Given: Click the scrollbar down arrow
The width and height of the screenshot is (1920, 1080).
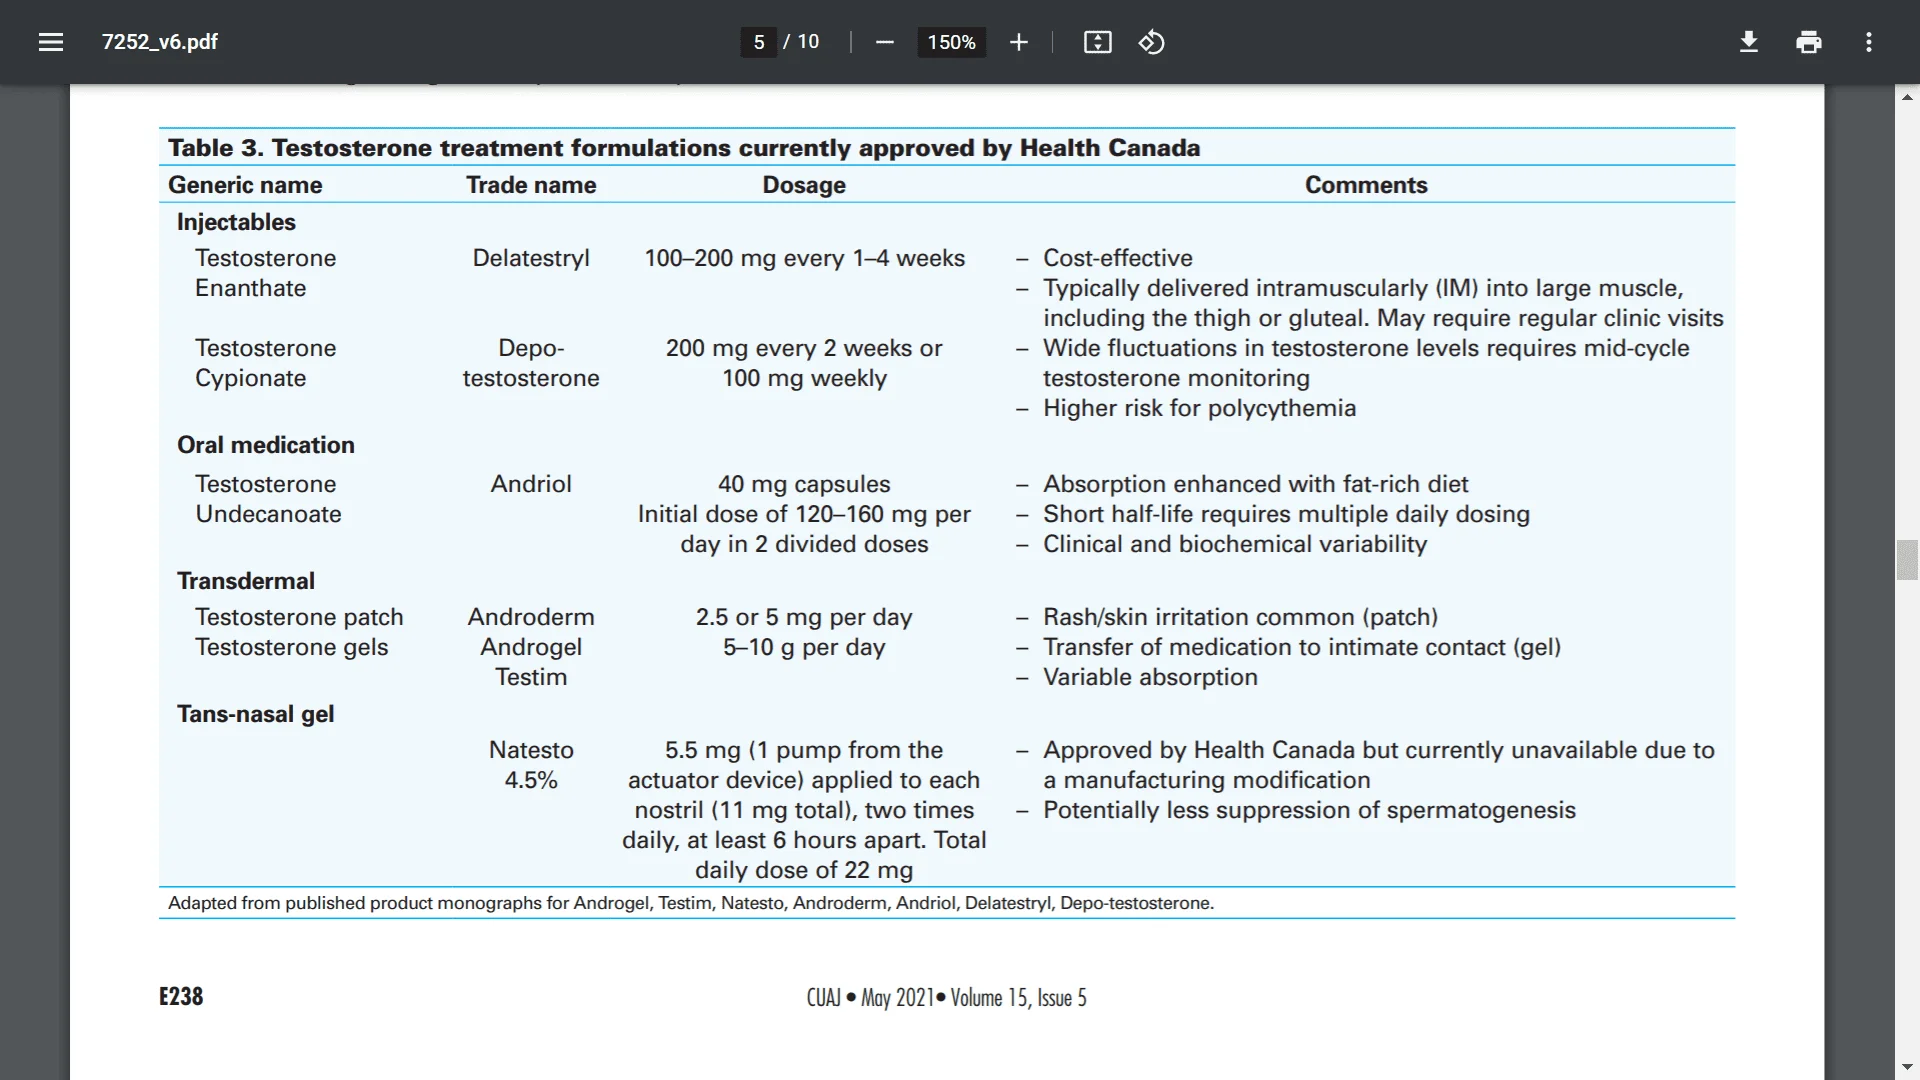Looking at the screenshot, I should (1907, 1067).
